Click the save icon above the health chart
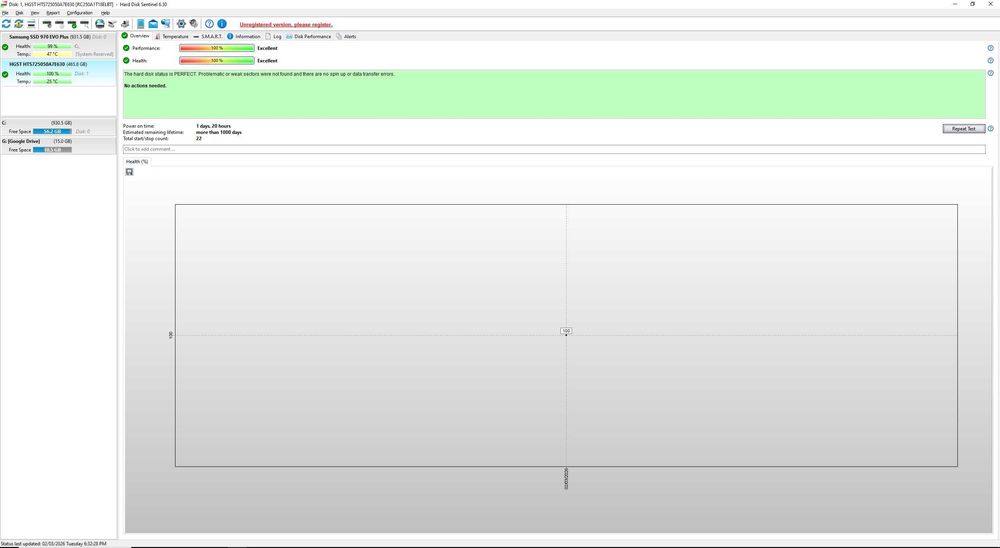 pyautogui.click(x=129, y=172)
